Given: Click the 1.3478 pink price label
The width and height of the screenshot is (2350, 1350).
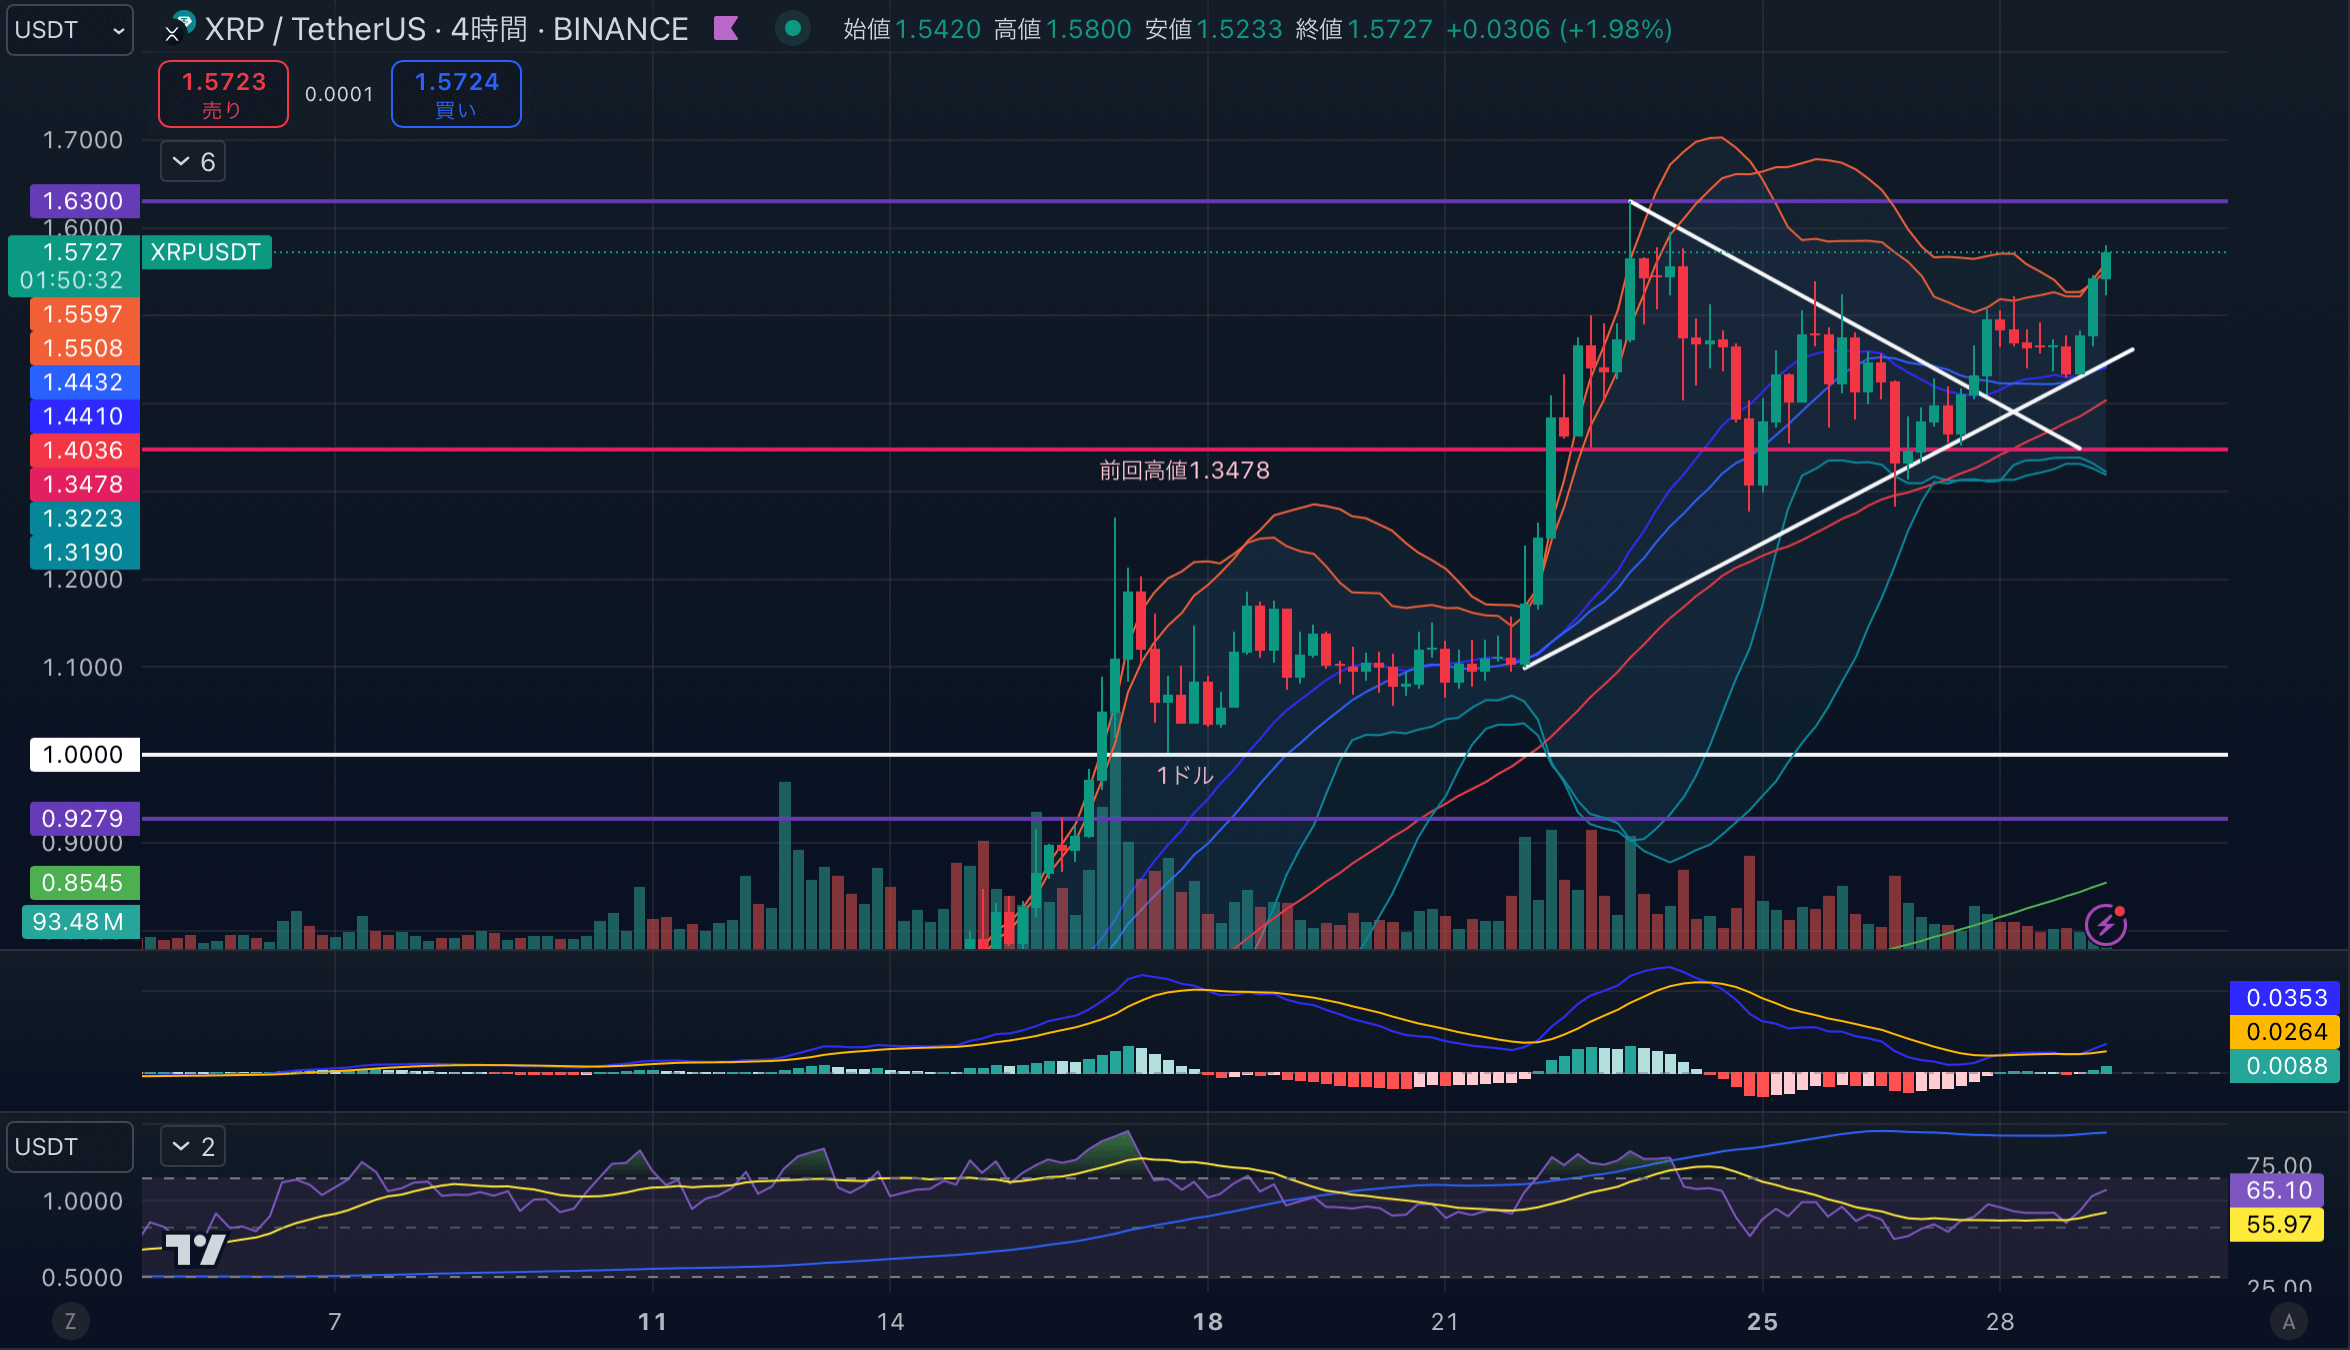Looking at the screenshot, I should (x=84, y=485).
